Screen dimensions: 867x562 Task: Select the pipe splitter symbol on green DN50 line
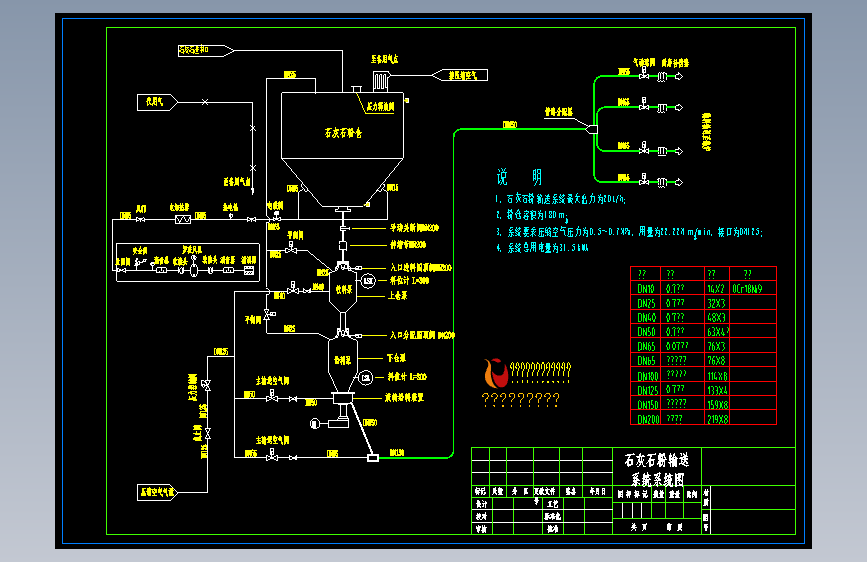pos(592,129)
